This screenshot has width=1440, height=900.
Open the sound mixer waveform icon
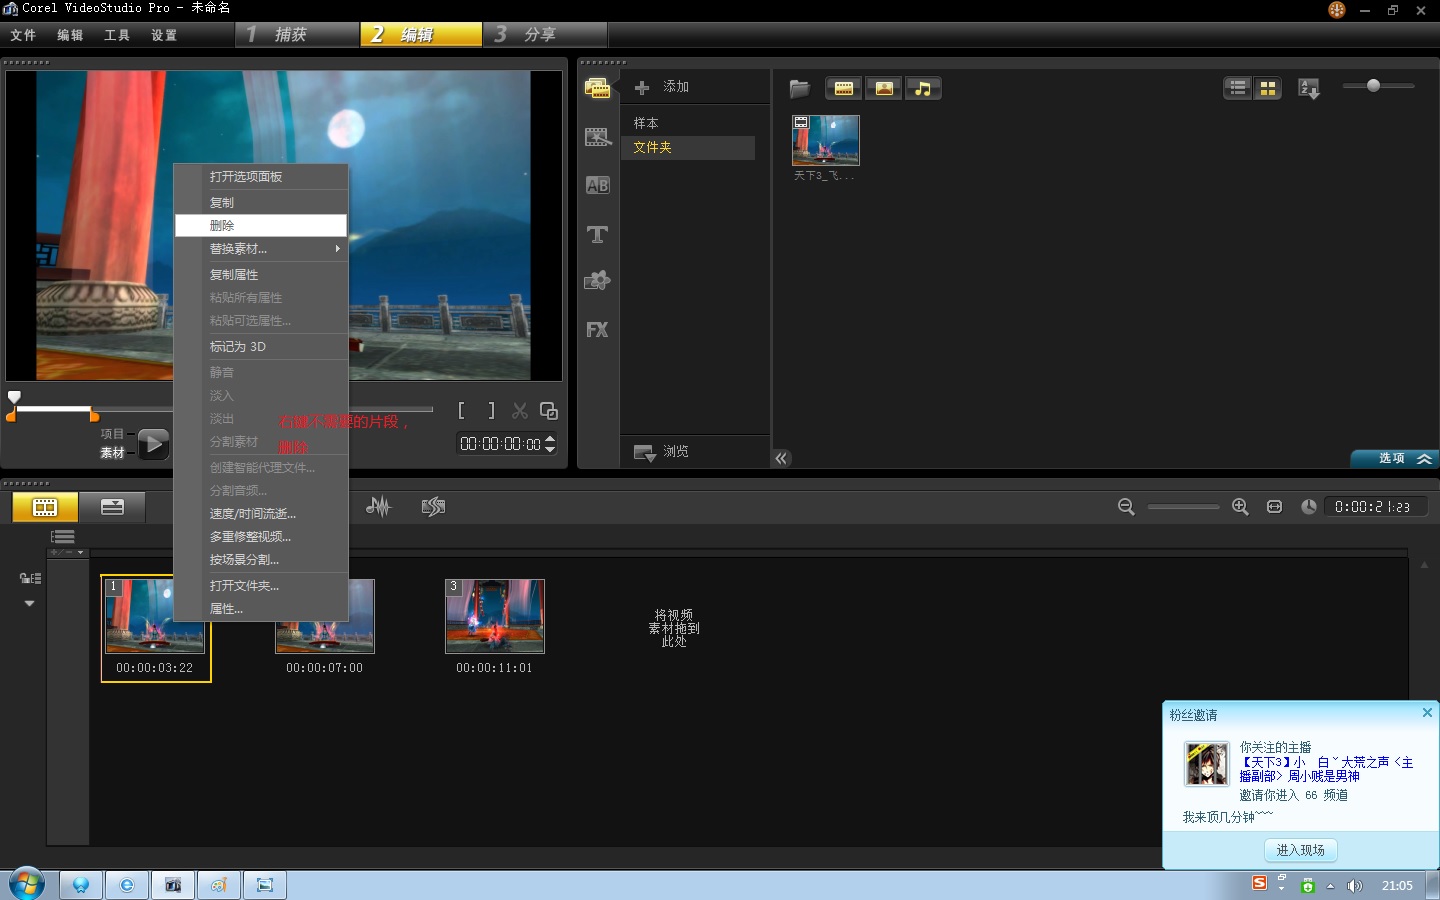point(378,506)
